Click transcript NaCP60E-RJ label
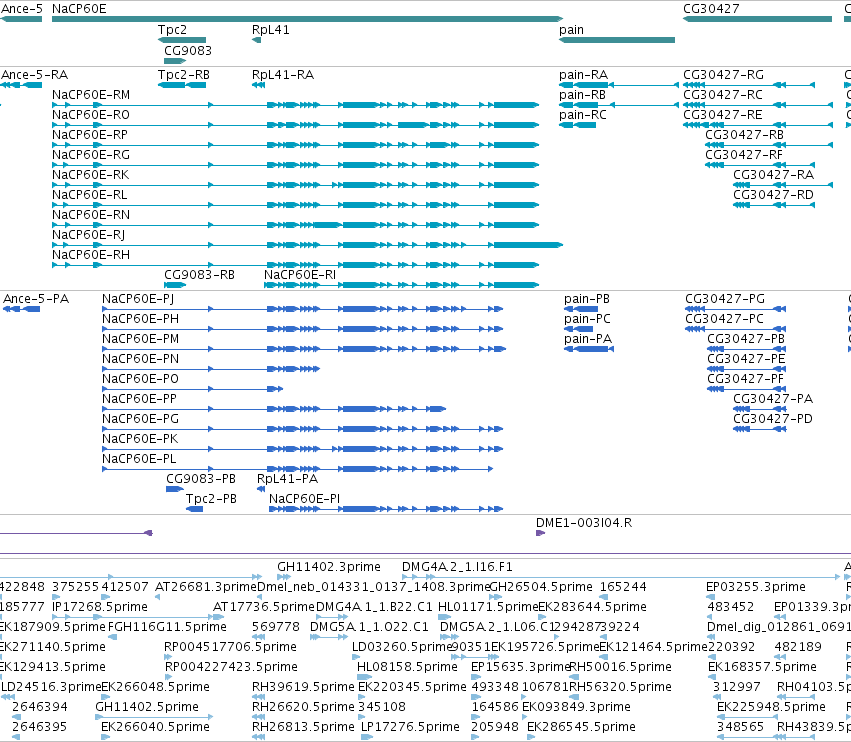This screenshot has height=742, width=851. coord(88,235)
